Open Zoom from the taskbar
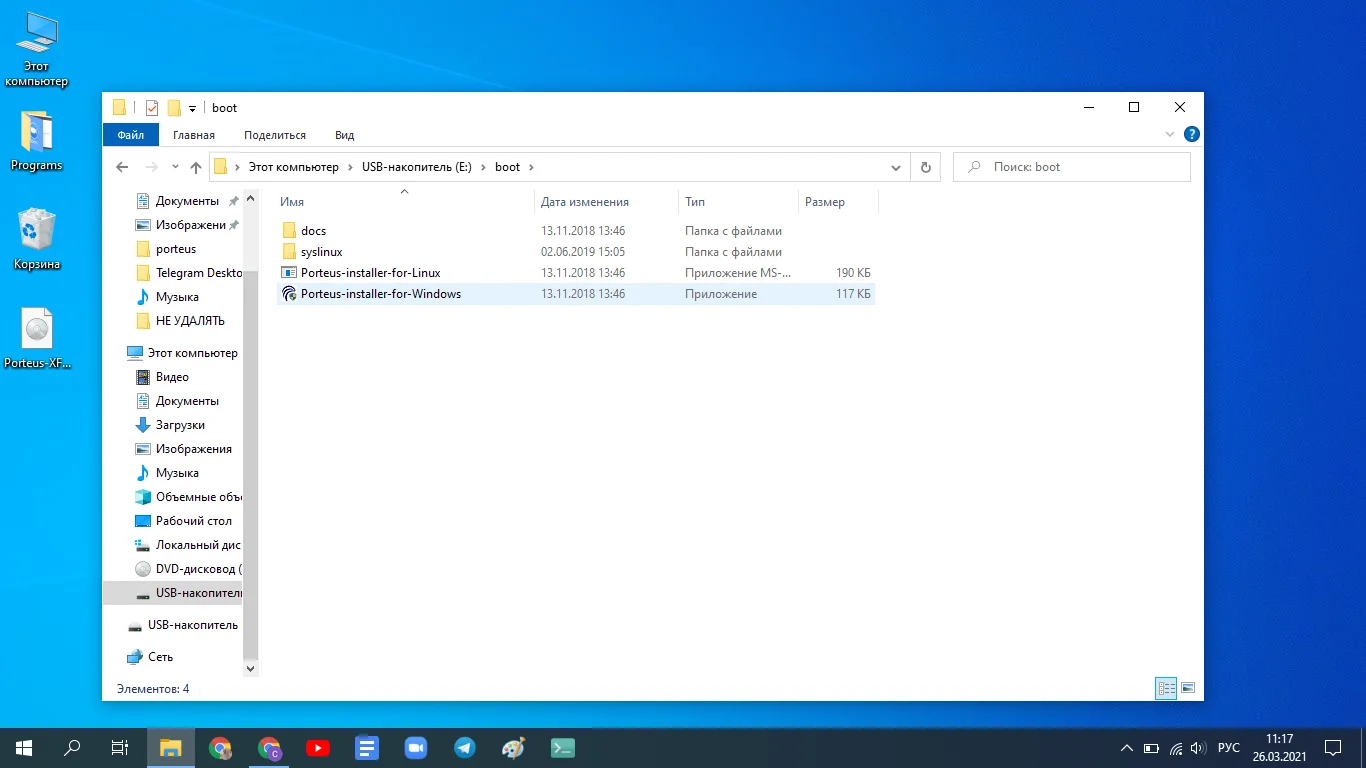Screen dimensions: 1366x768 416,747
